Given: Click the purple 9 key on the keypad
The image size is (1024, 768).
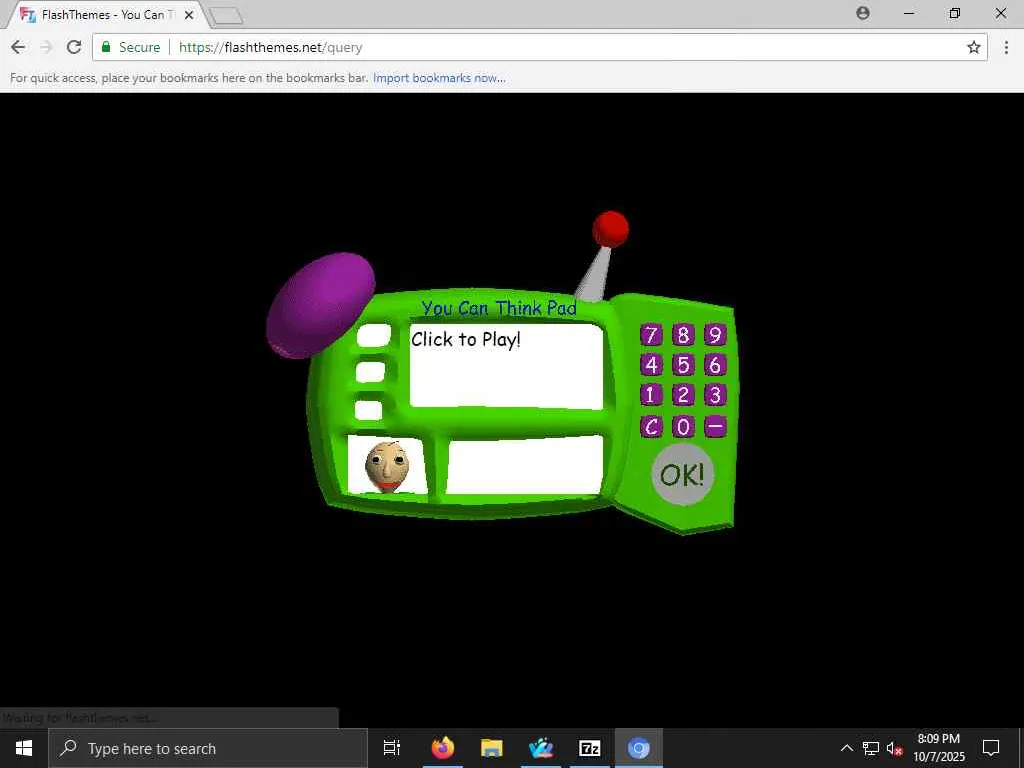Looking at the screenshot, I should 715,335.
